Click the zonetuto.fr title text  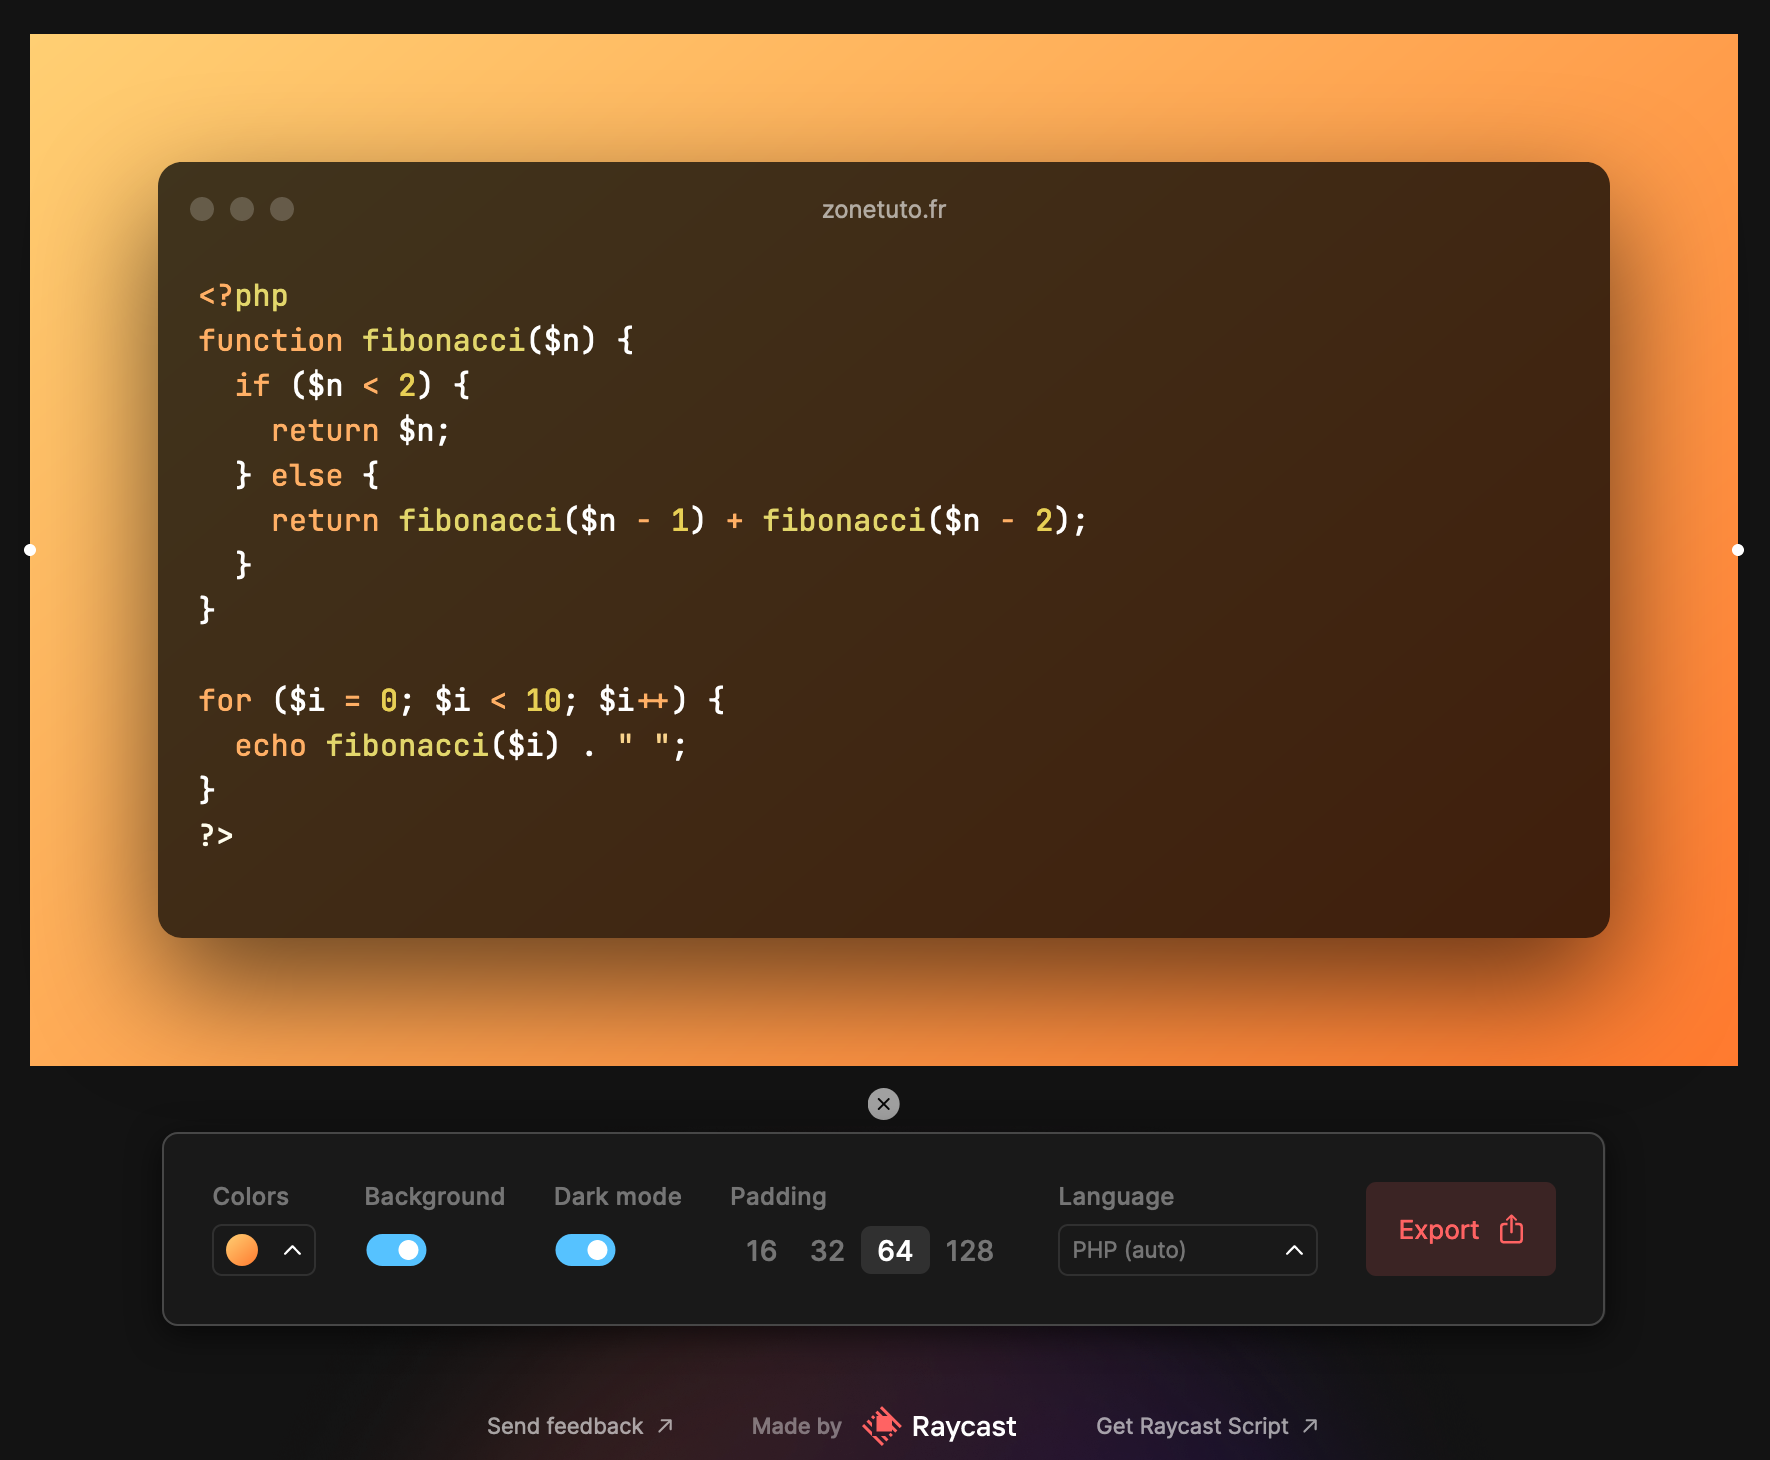tap(883, 210)
